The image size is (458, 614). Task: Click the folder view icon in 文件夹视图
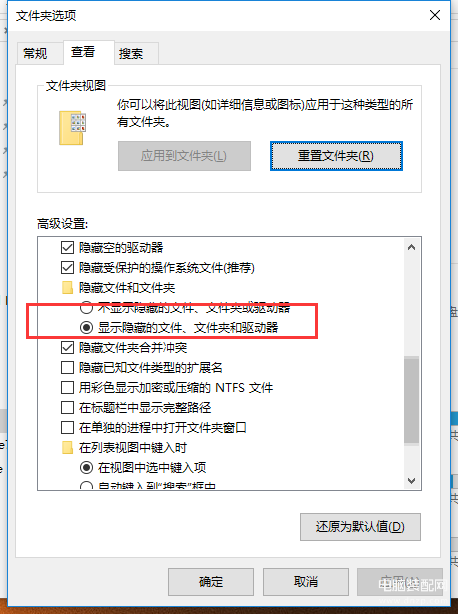pos(72,128)
